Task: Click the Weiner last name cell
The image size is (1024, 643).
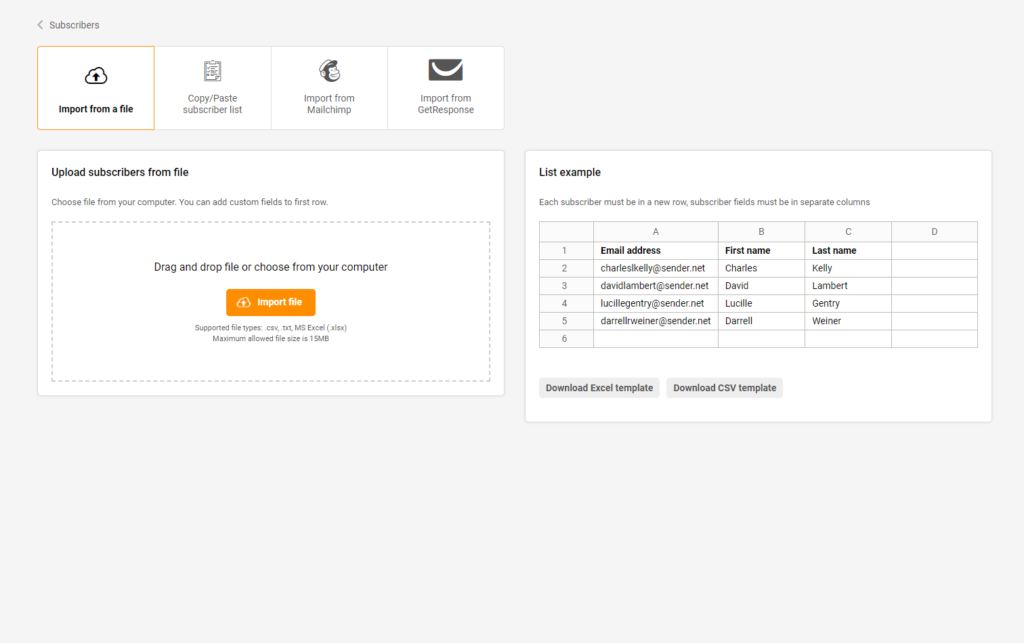Action: pos(848,321)
